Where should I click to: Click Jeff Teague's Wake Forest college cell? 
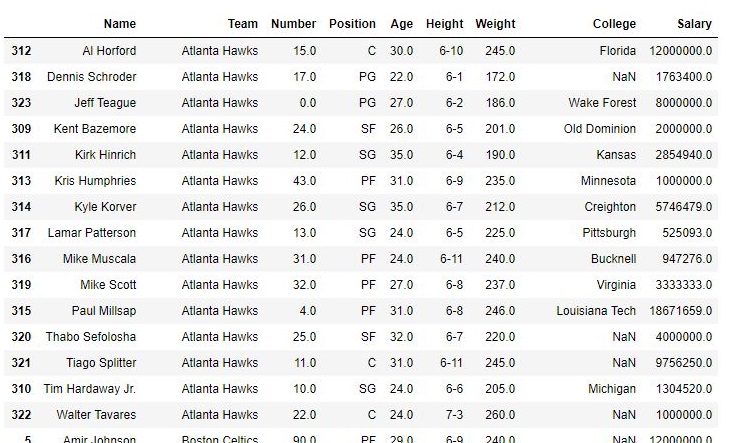coord(602,103)
